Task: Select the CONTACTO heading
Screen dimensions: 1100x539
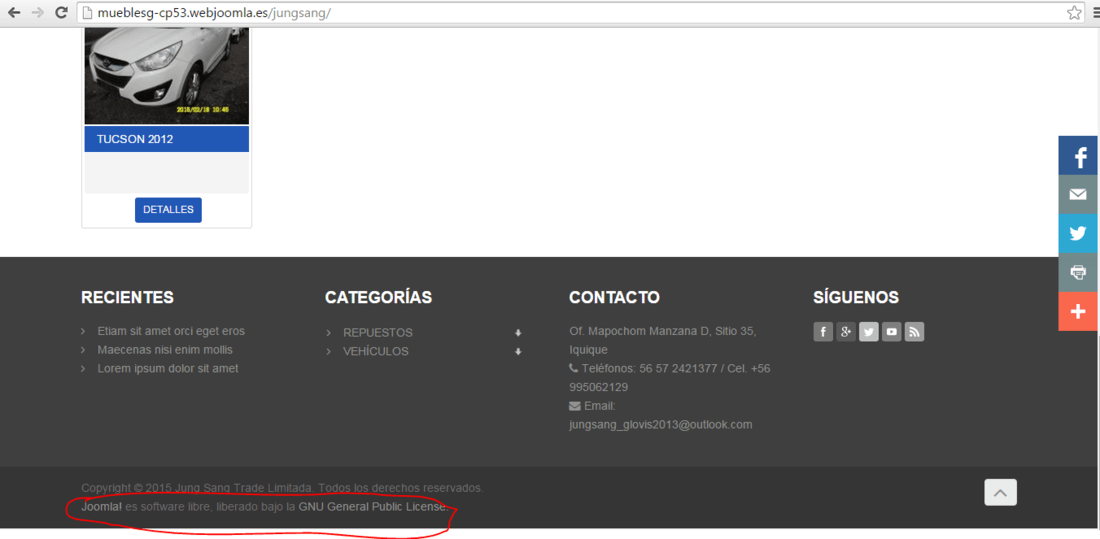Action: point(615,298)
